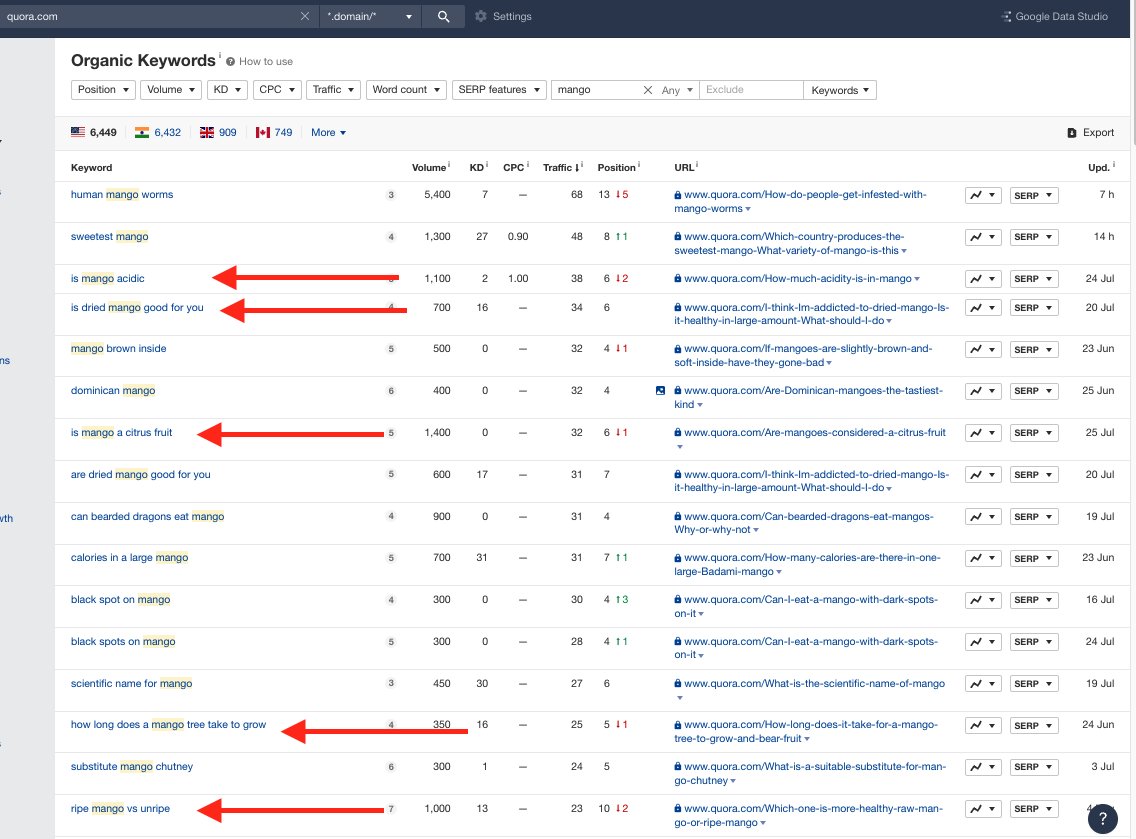Viewport: 1136px width, 839px height.
Task: Open the CPC filter dropdown
Action: (x=277, y=90)
